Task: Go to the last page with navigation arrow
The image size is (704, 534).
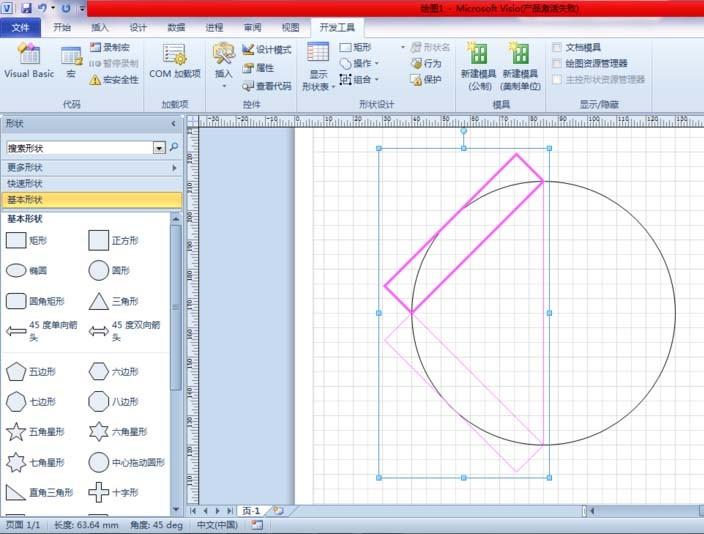Action: point(230,511)
